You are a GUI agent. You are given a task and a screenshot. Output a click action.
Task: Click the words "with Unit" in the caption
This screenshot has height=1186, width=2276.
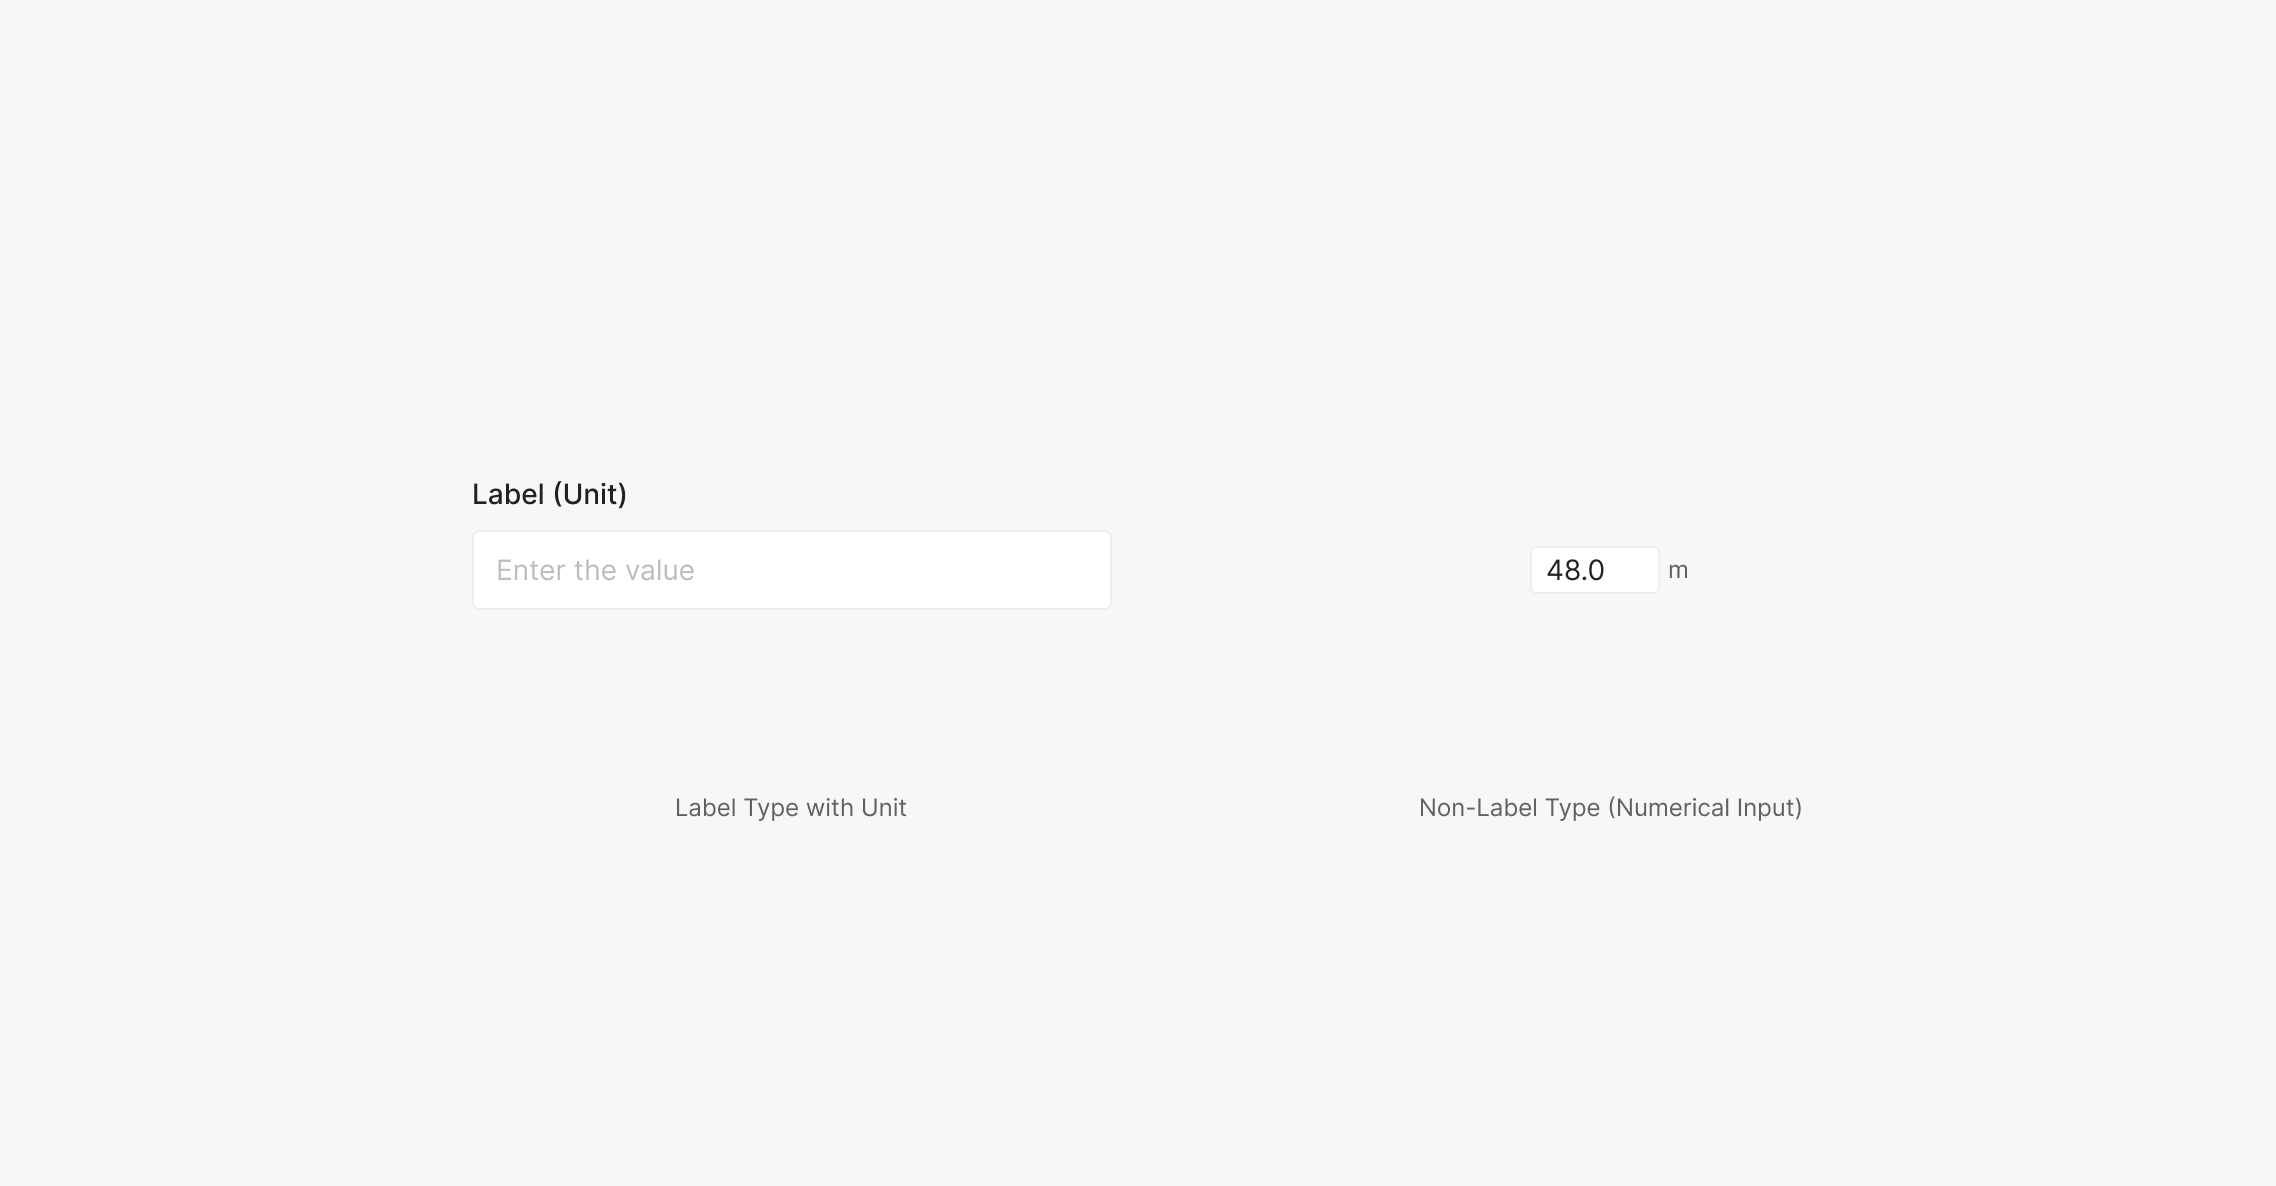tap(856, 808)
